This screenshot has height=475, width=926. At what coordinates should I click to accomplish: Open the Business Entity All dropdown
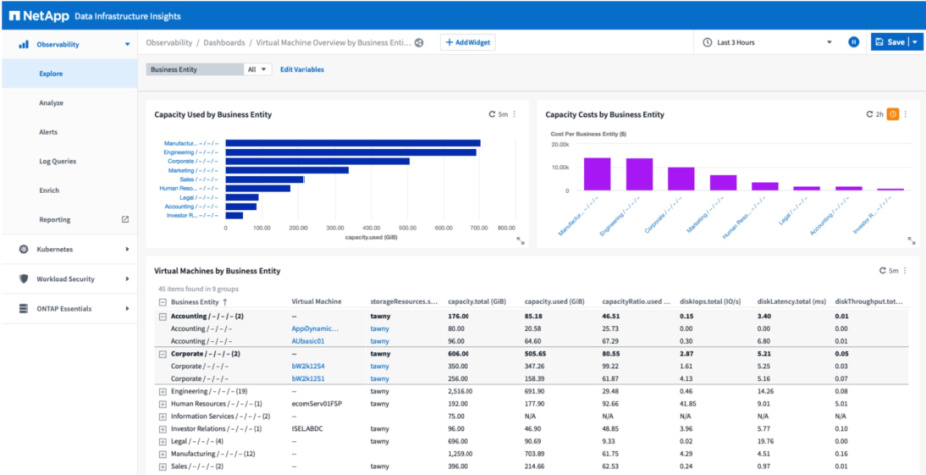pos(257,69)
